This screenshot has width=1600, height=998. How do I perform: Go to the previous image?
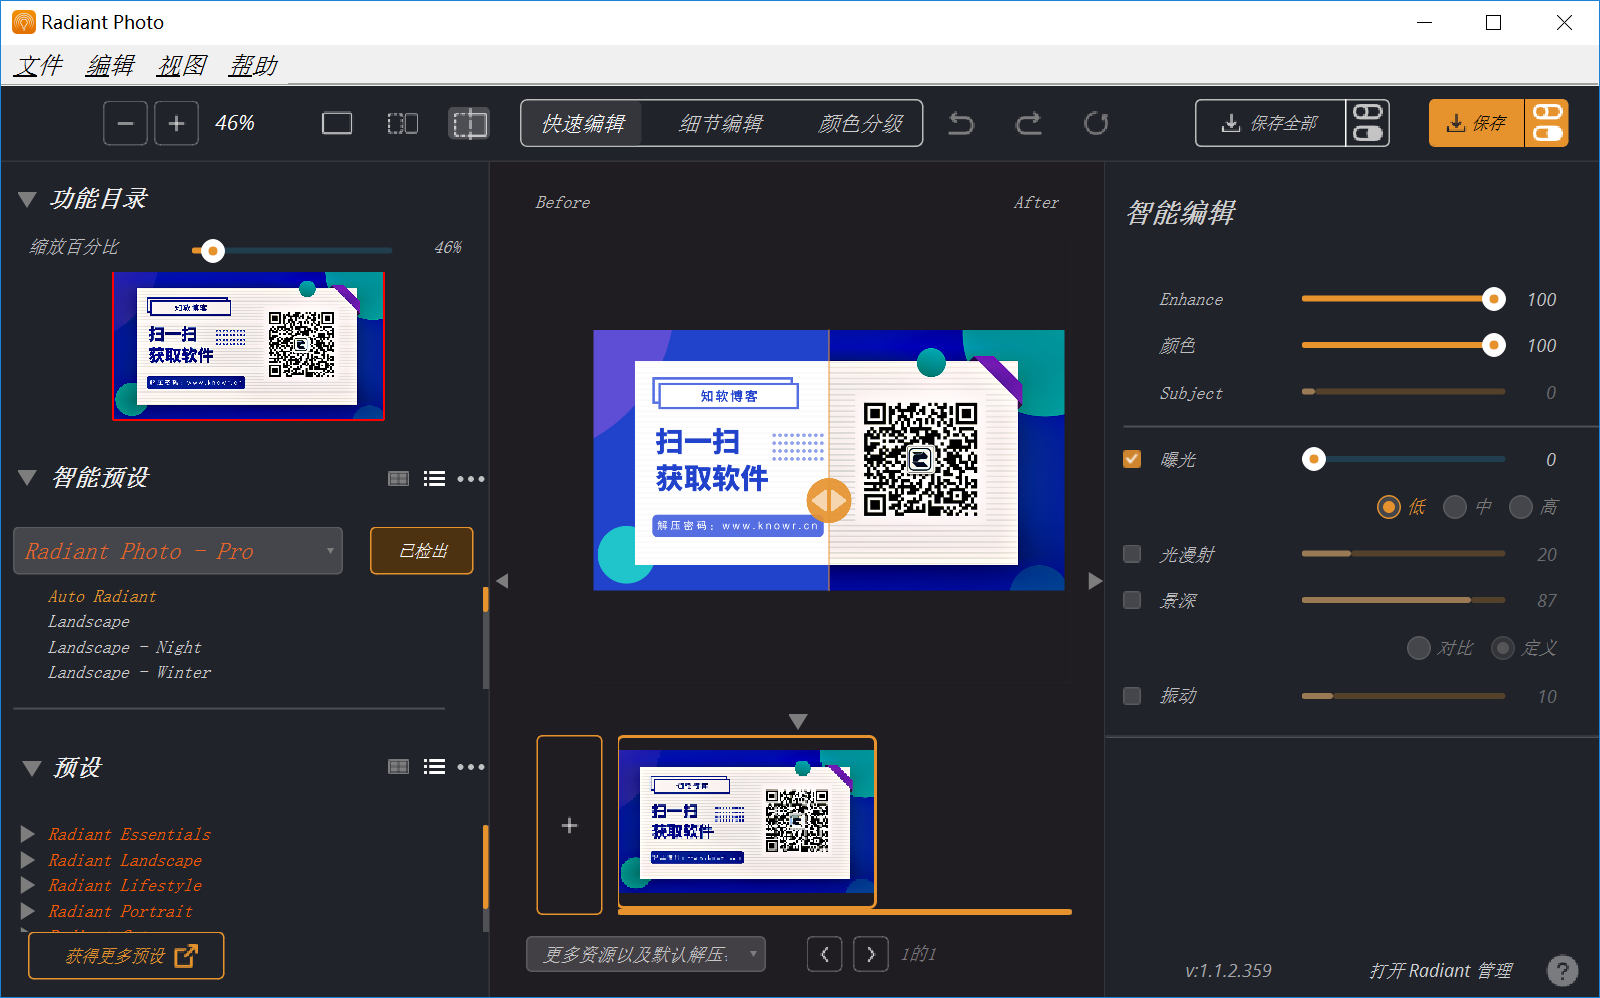(x=824, y=954)
